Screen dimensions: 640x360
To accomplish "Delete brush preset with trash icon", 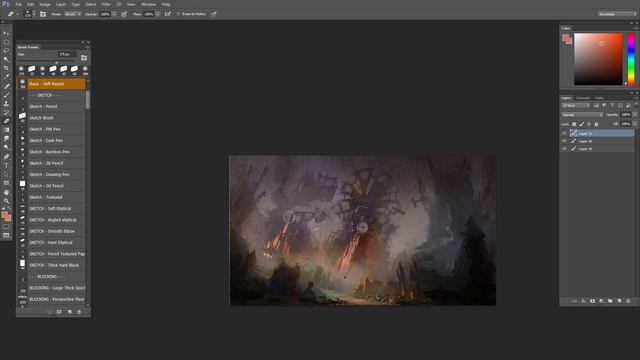I will point(79,312).
